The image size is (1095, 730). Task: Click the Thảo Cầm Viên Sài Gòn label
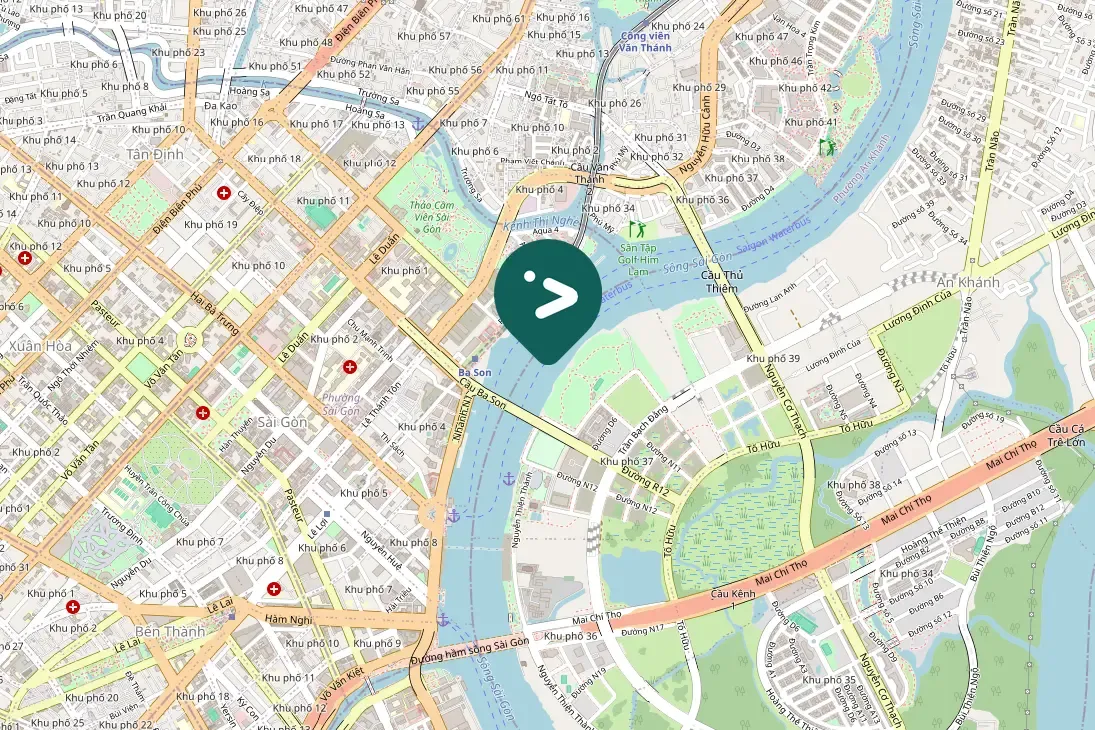(x=432, y=217)
